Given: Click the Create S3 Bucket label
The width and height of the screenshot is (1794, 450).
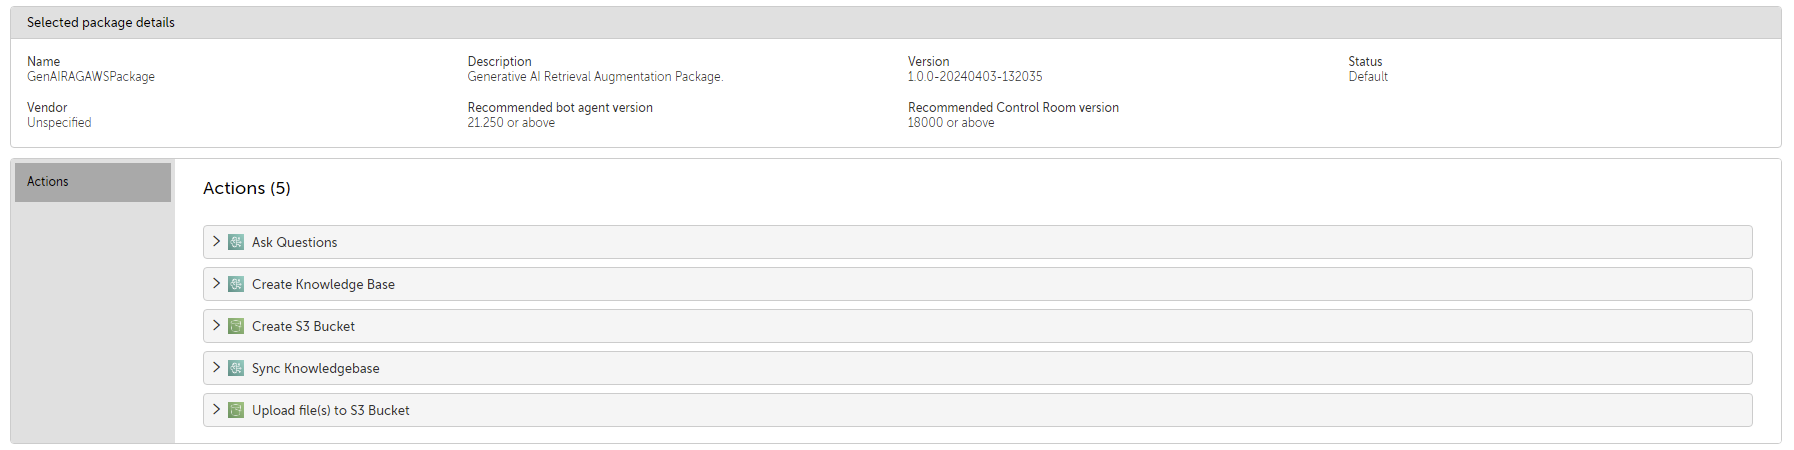Looking at the screenshot, I should click(303, 327).
